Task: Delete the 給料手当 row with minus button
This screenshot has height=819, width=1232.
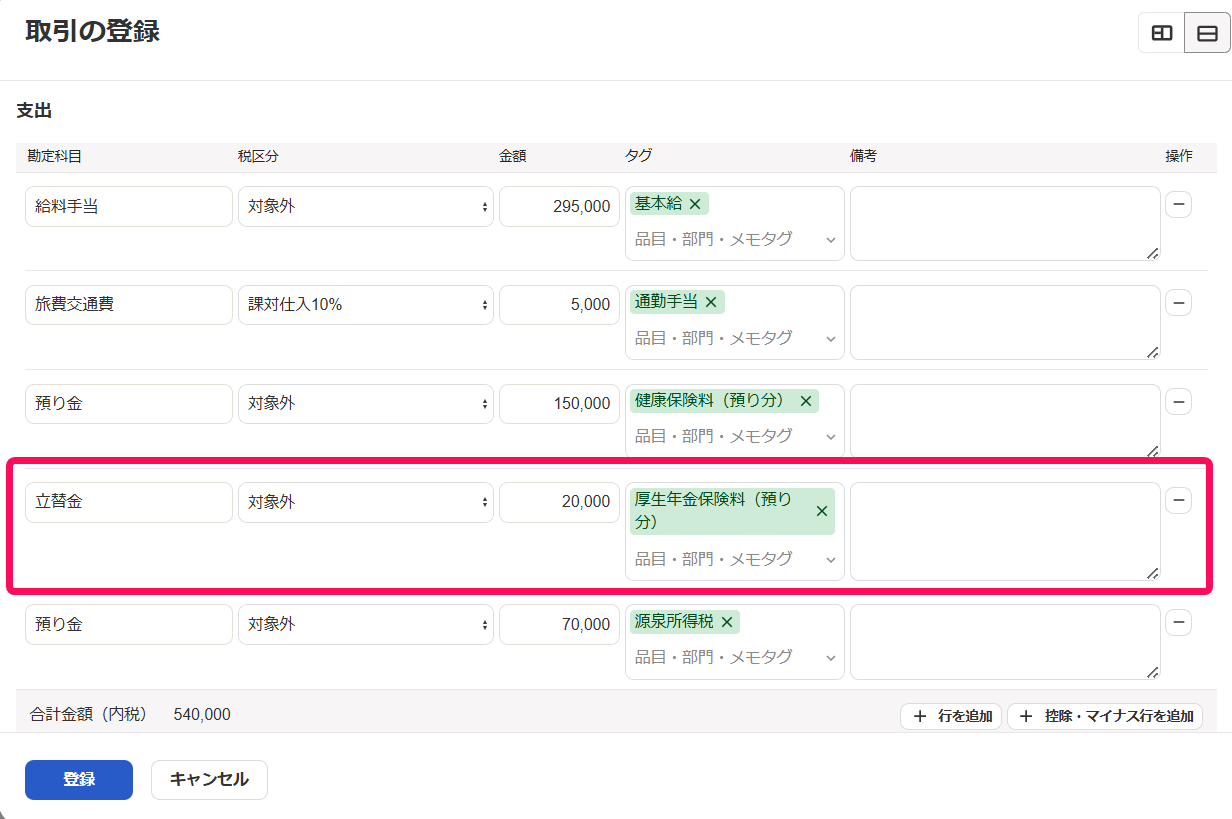Action: tap(1179, 204)
